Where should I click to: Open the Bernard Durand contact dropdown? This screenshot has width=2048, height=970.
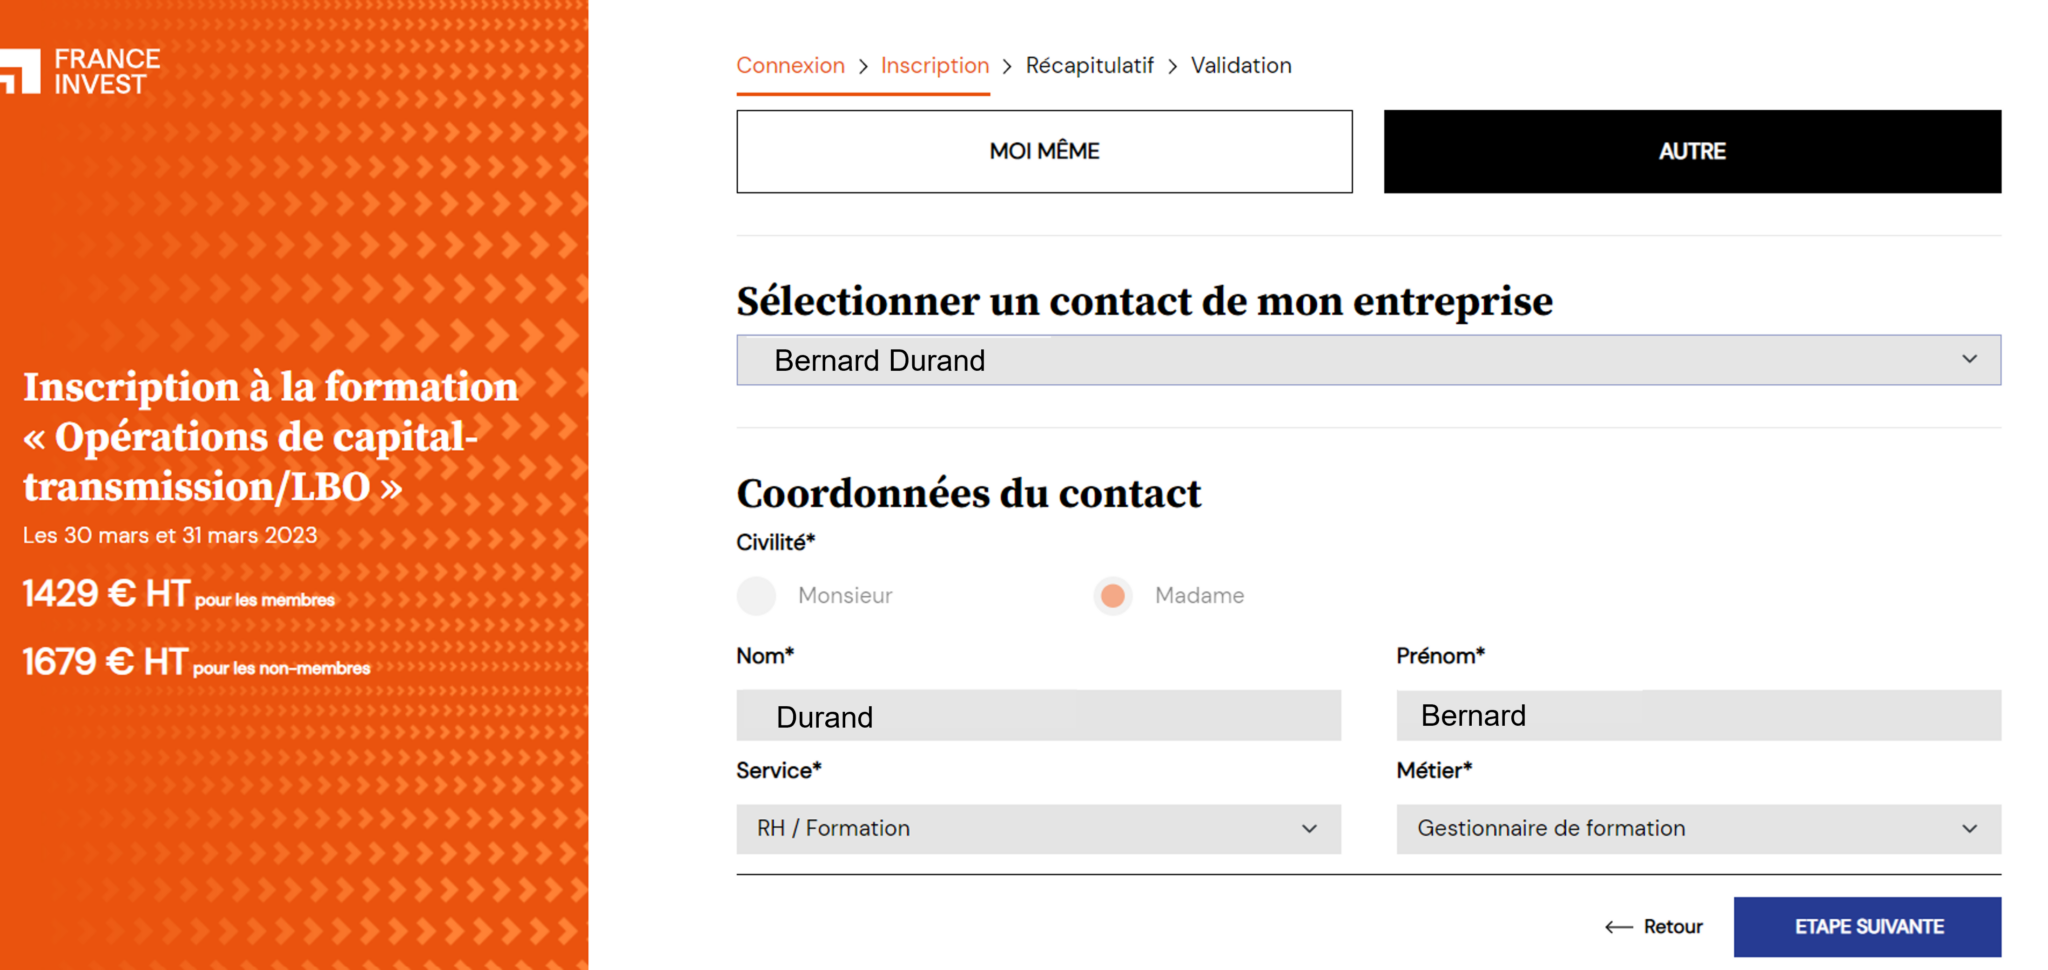click(1368, 359)
